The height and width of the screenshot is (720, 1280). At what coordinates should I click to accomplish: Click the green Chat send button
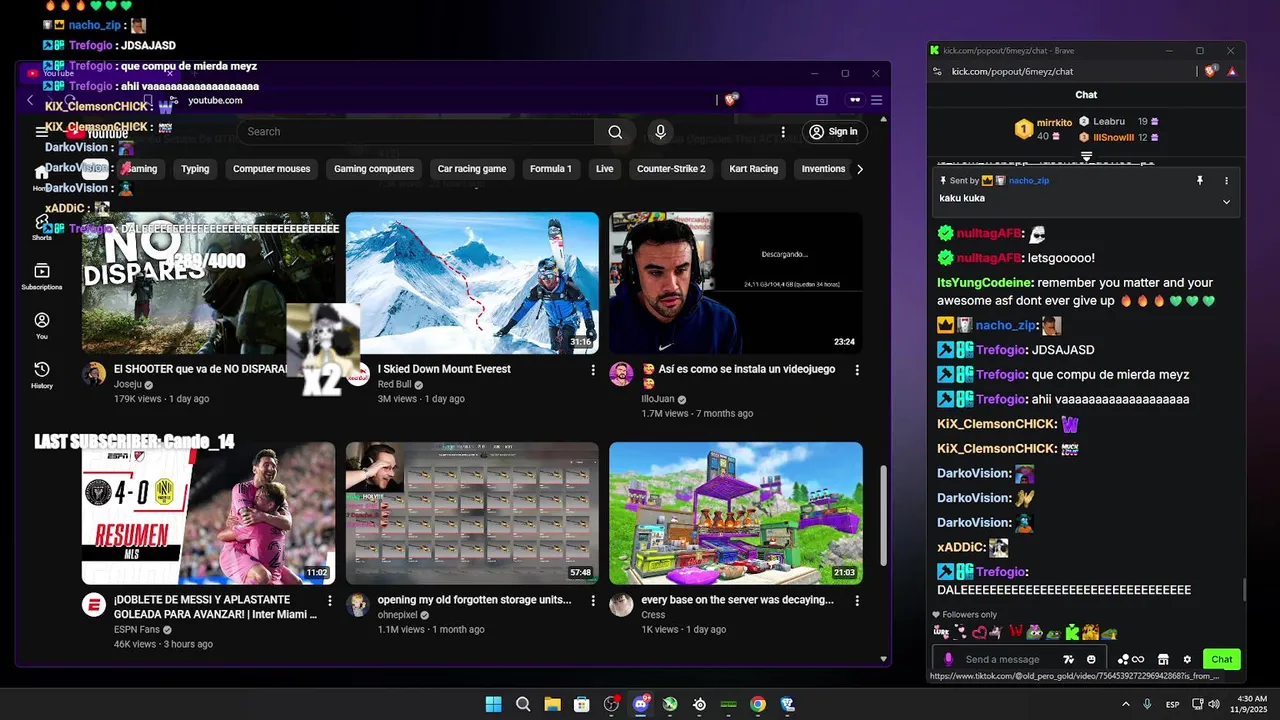pos(1222,660)
